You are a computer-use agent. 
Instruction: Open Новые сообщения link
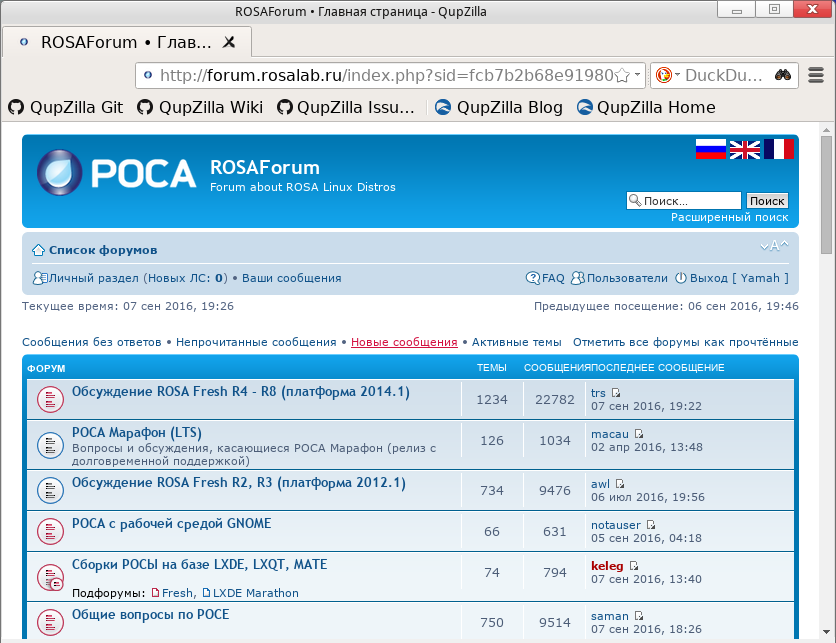pyautogui.click(x=404, y=342)
